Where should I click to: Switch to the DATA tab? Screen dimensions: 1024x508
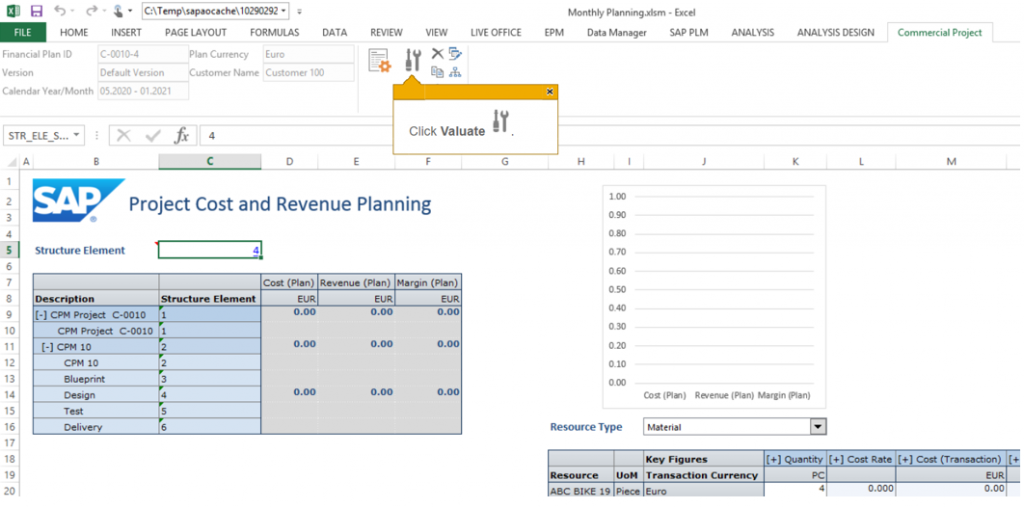[334, 32]
